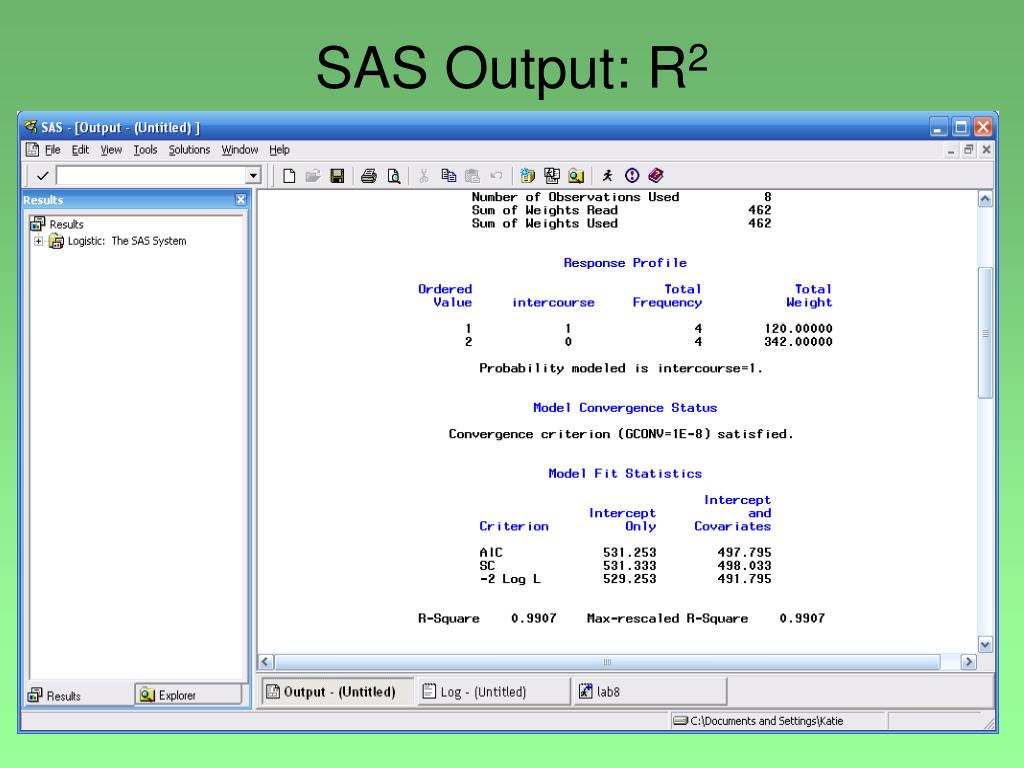This screenshot has height=768, width=1024.
Task: Click the 'Model Convergence Status' heading
Action: 625,408
